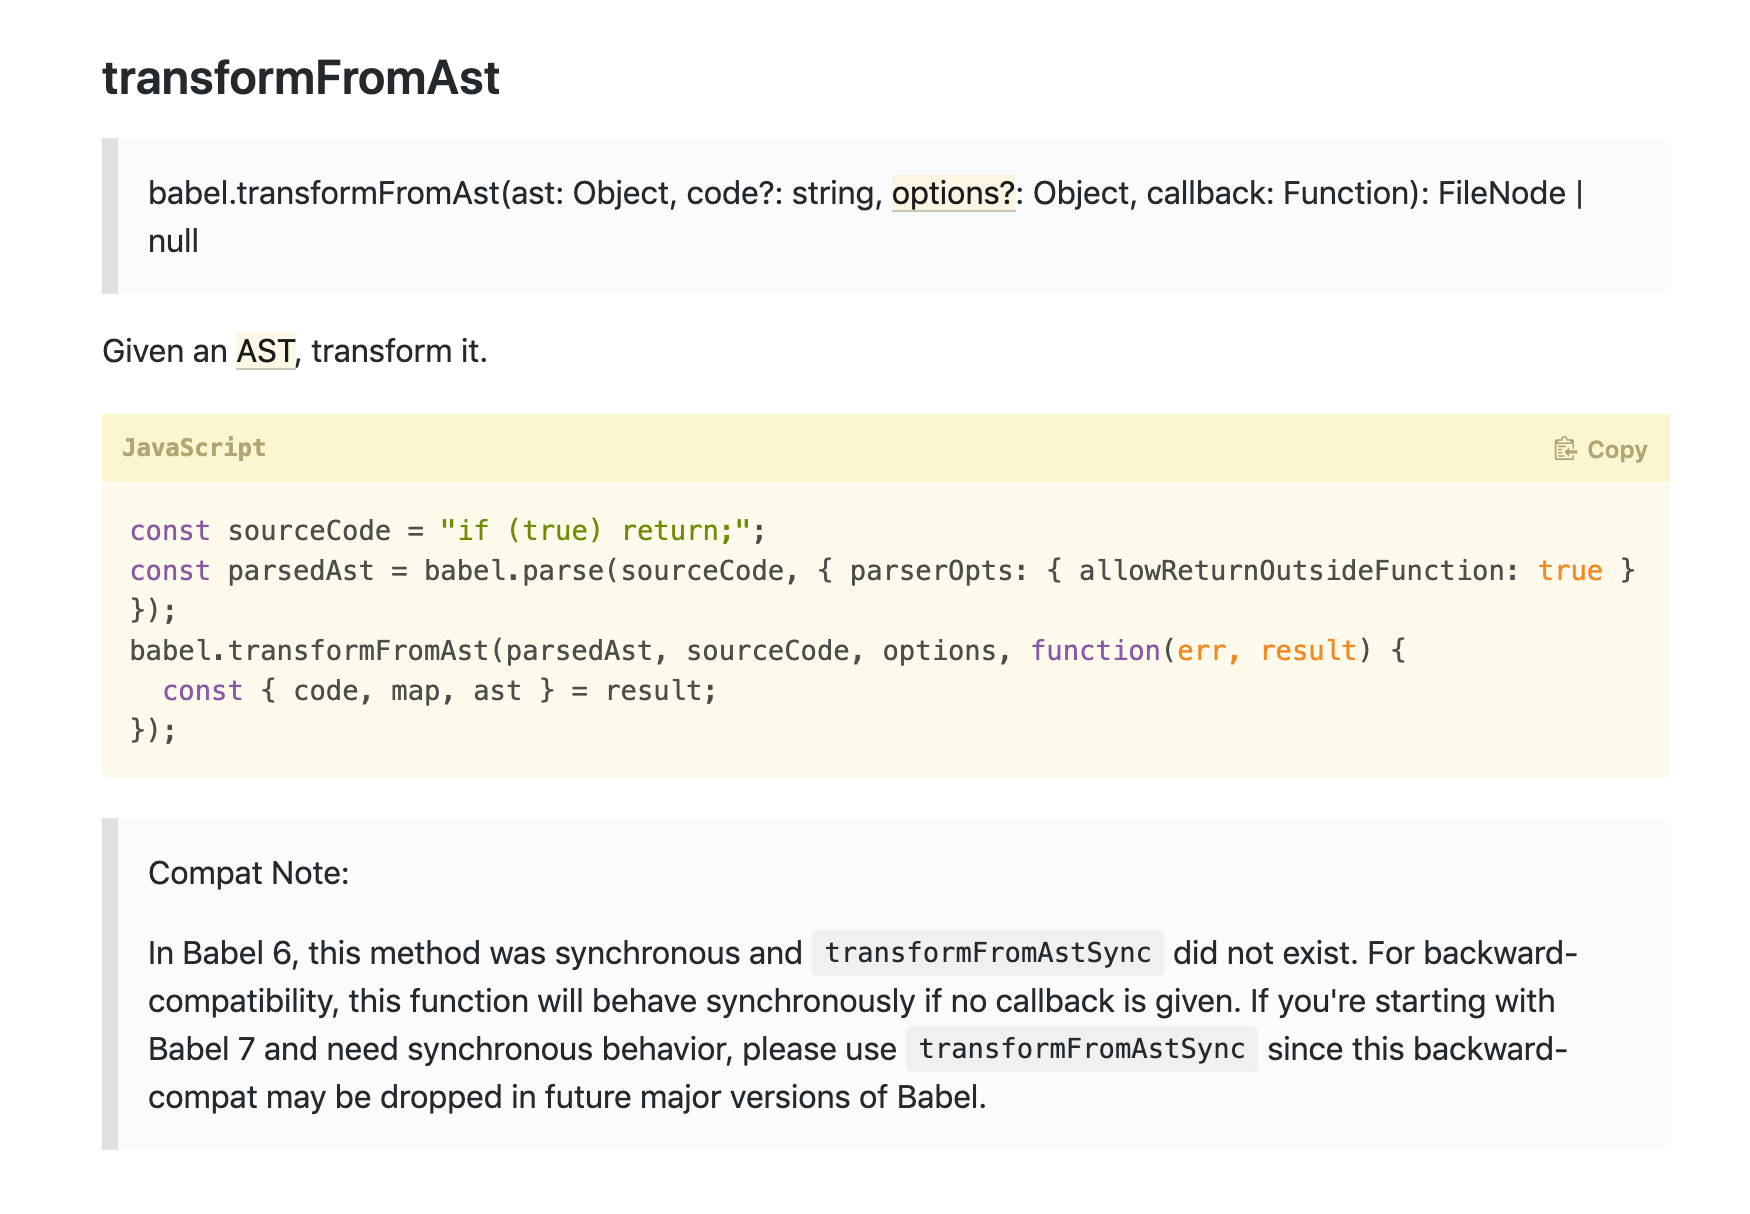The width and height of the screenshot is (1750, 1214).
Task: Click the "Compat Note:" label
Action: pyautogui.click(x=248, y=873)
